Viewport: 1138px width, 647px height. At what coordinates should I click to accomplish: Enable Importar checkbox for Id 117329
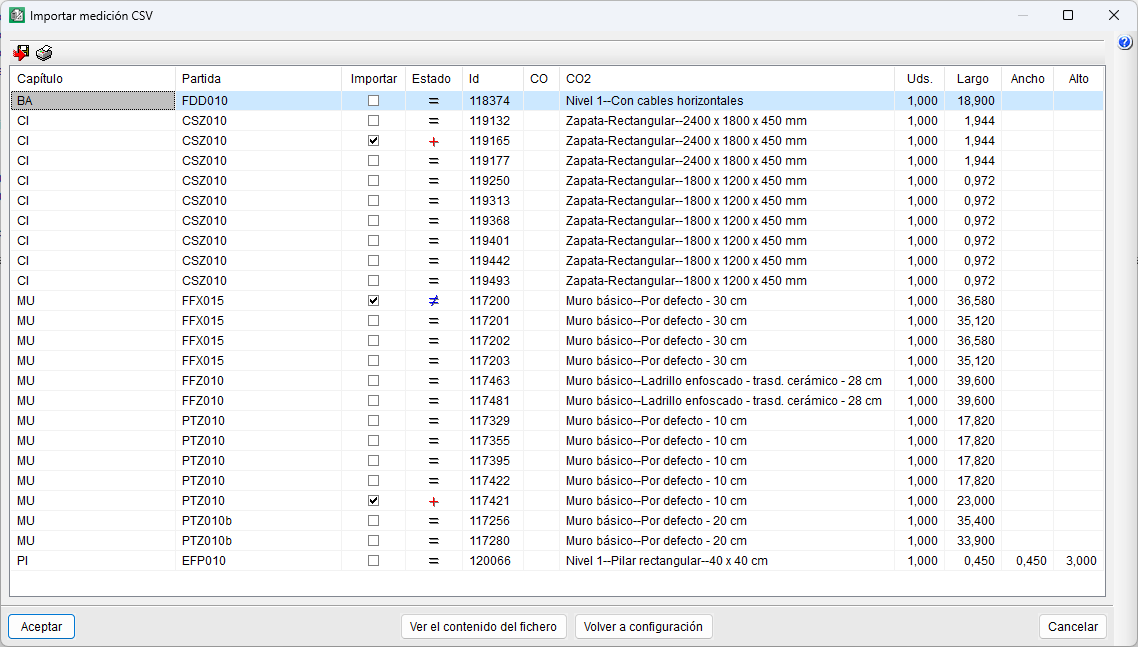pos(373,420)
